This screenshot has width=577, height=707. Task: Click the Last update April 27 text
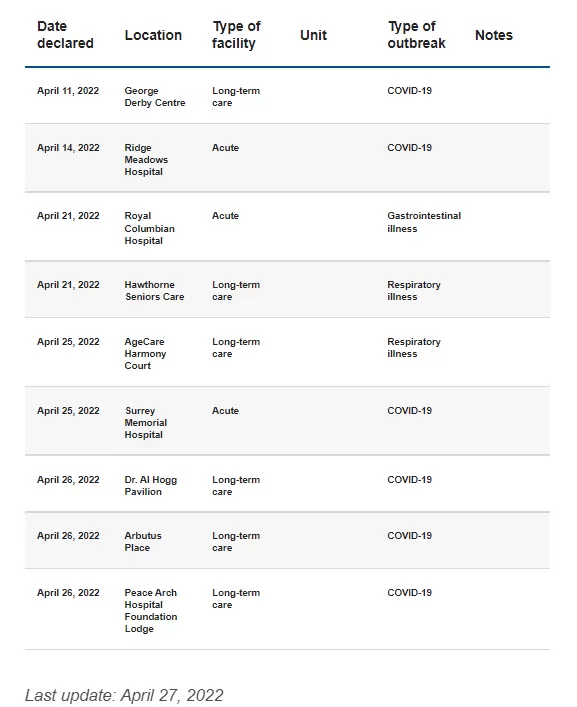[x=124, y=695]
